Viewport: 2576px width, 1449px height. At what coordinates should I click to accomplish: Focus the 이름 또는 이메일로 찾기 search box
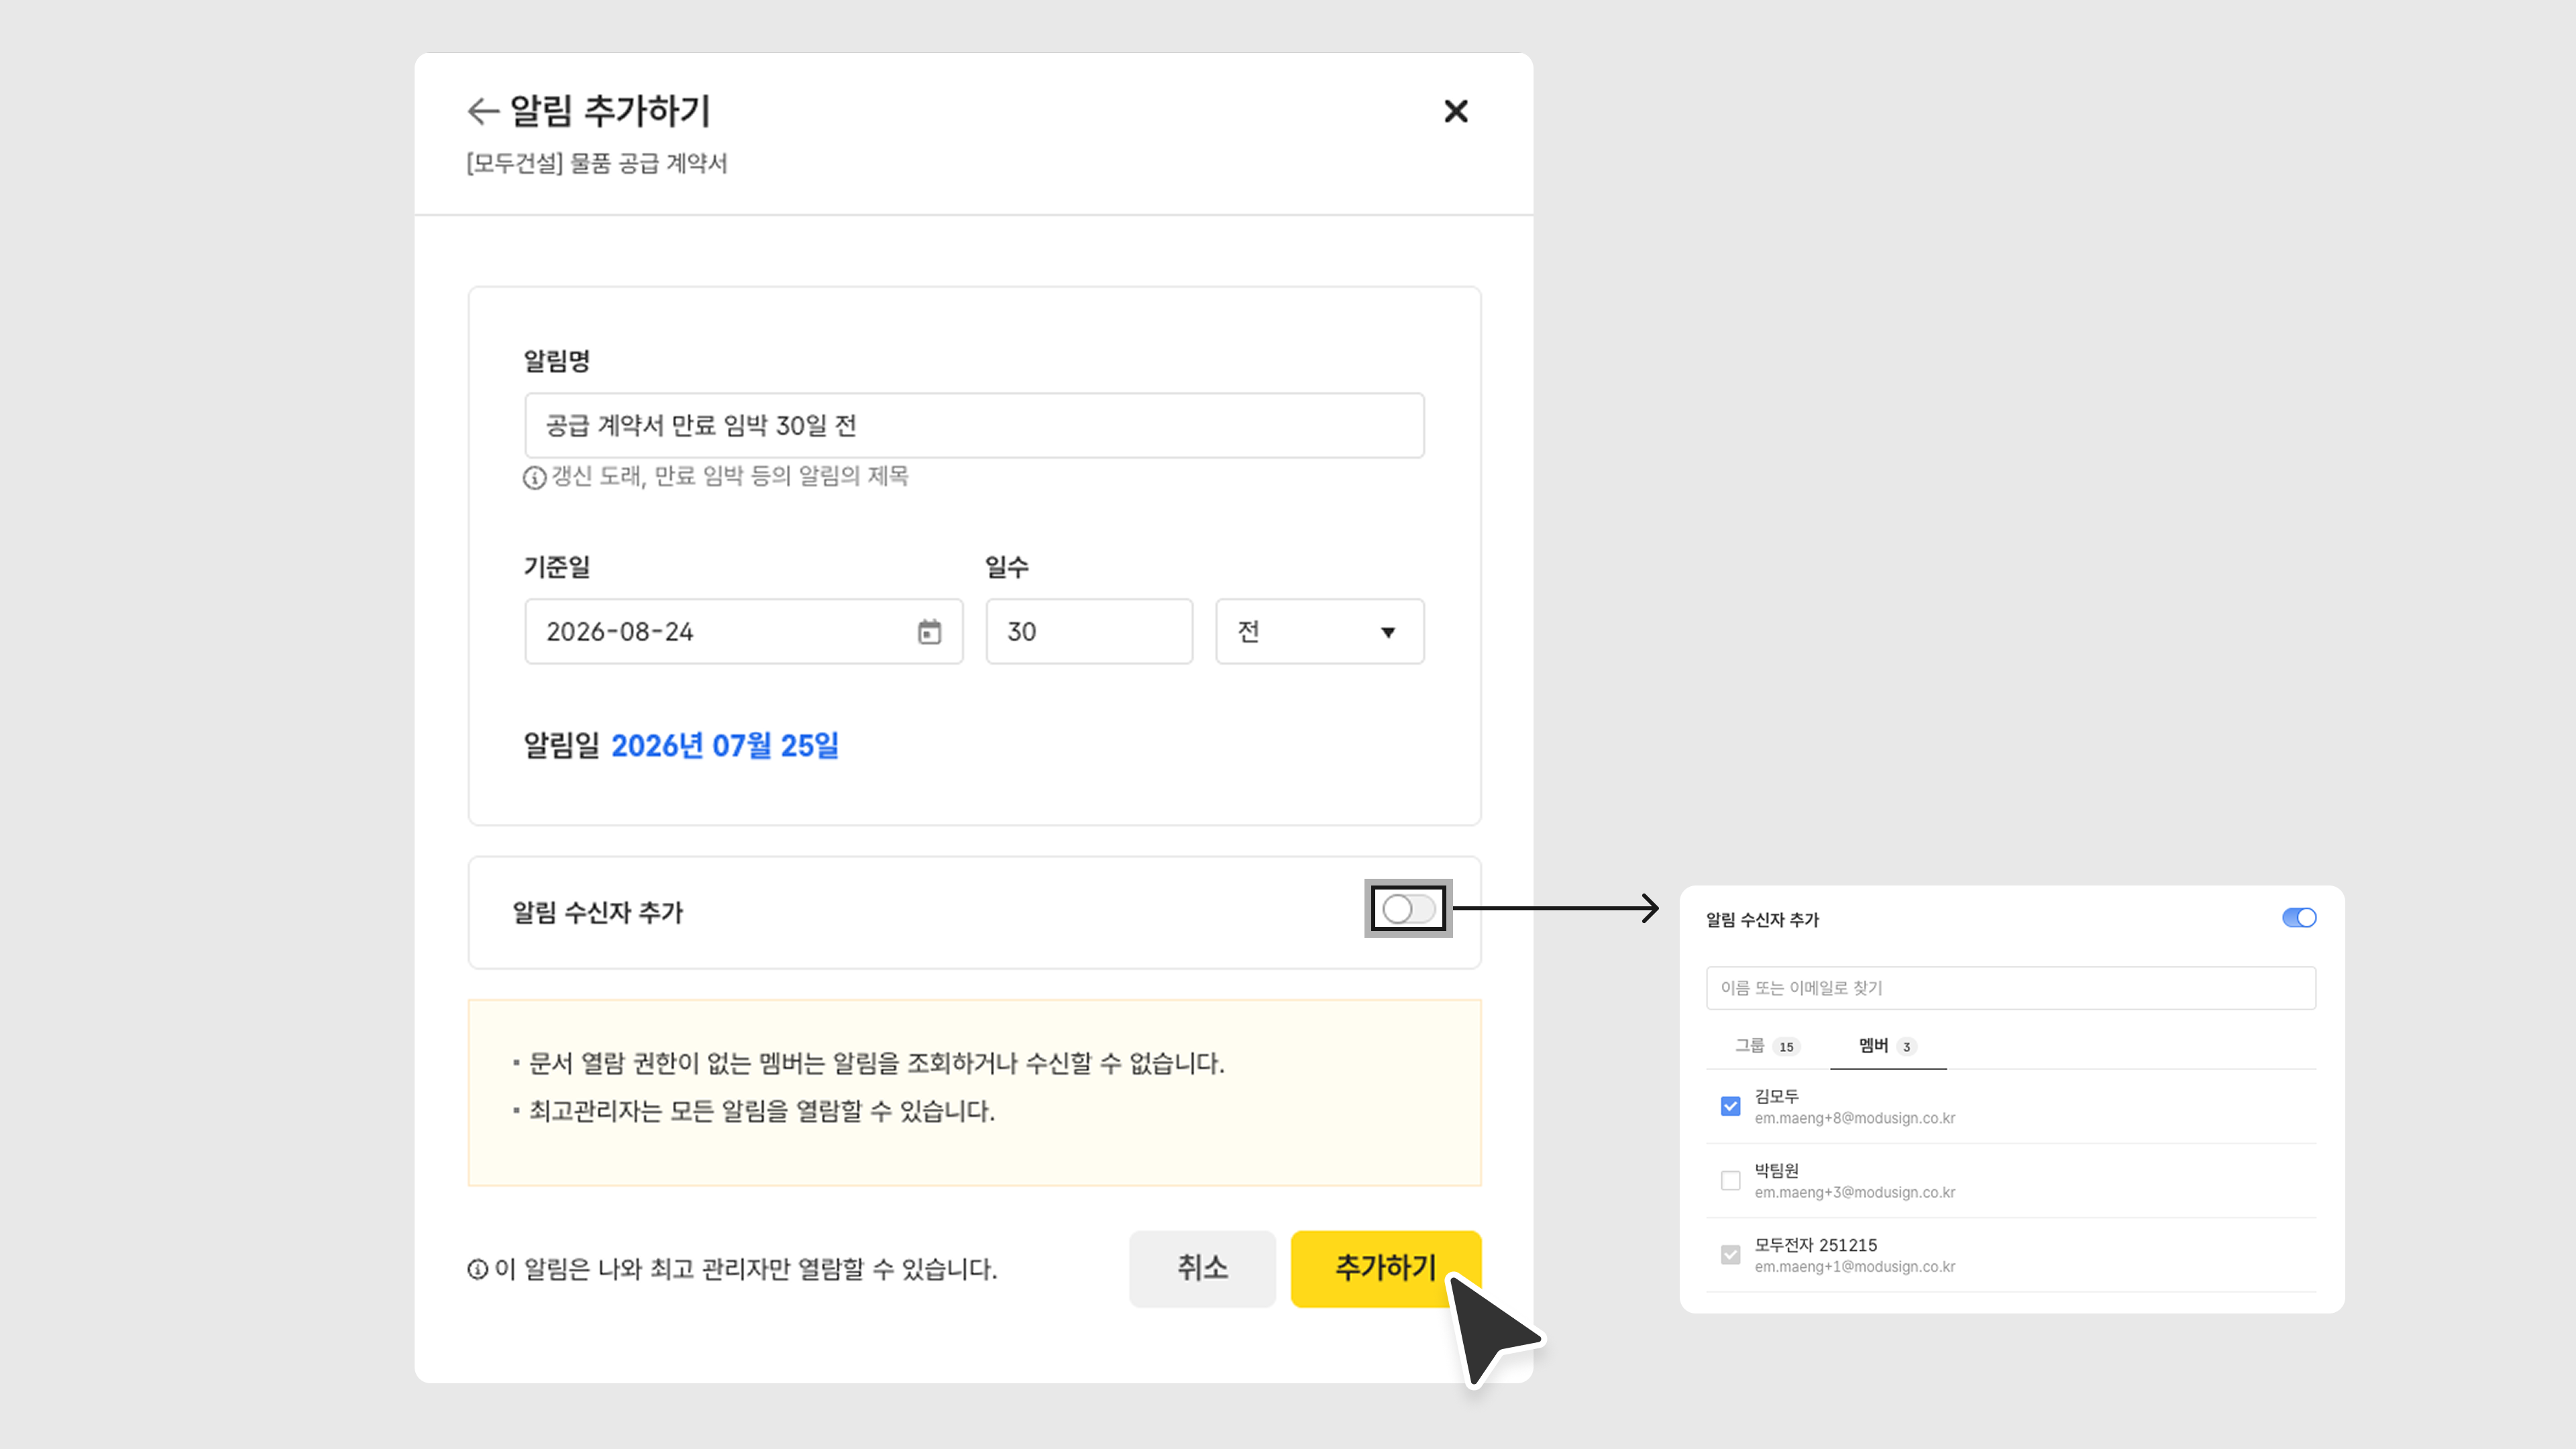pyautogui.click(x=2010, y=988)
